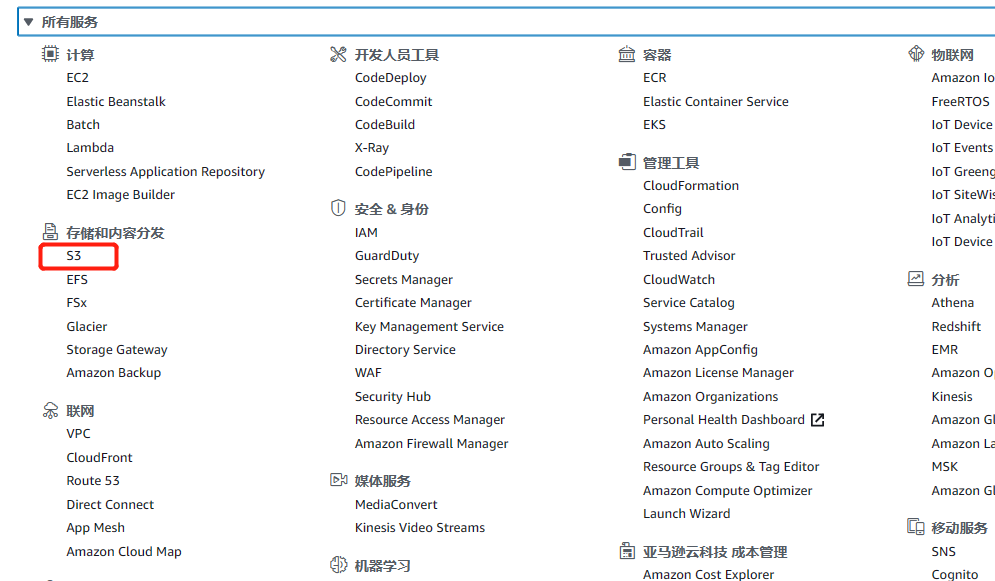This screenshot has height=581, width=995.
Task: Open Personal Health Dashboard external link icon
Action: point(817,420)
